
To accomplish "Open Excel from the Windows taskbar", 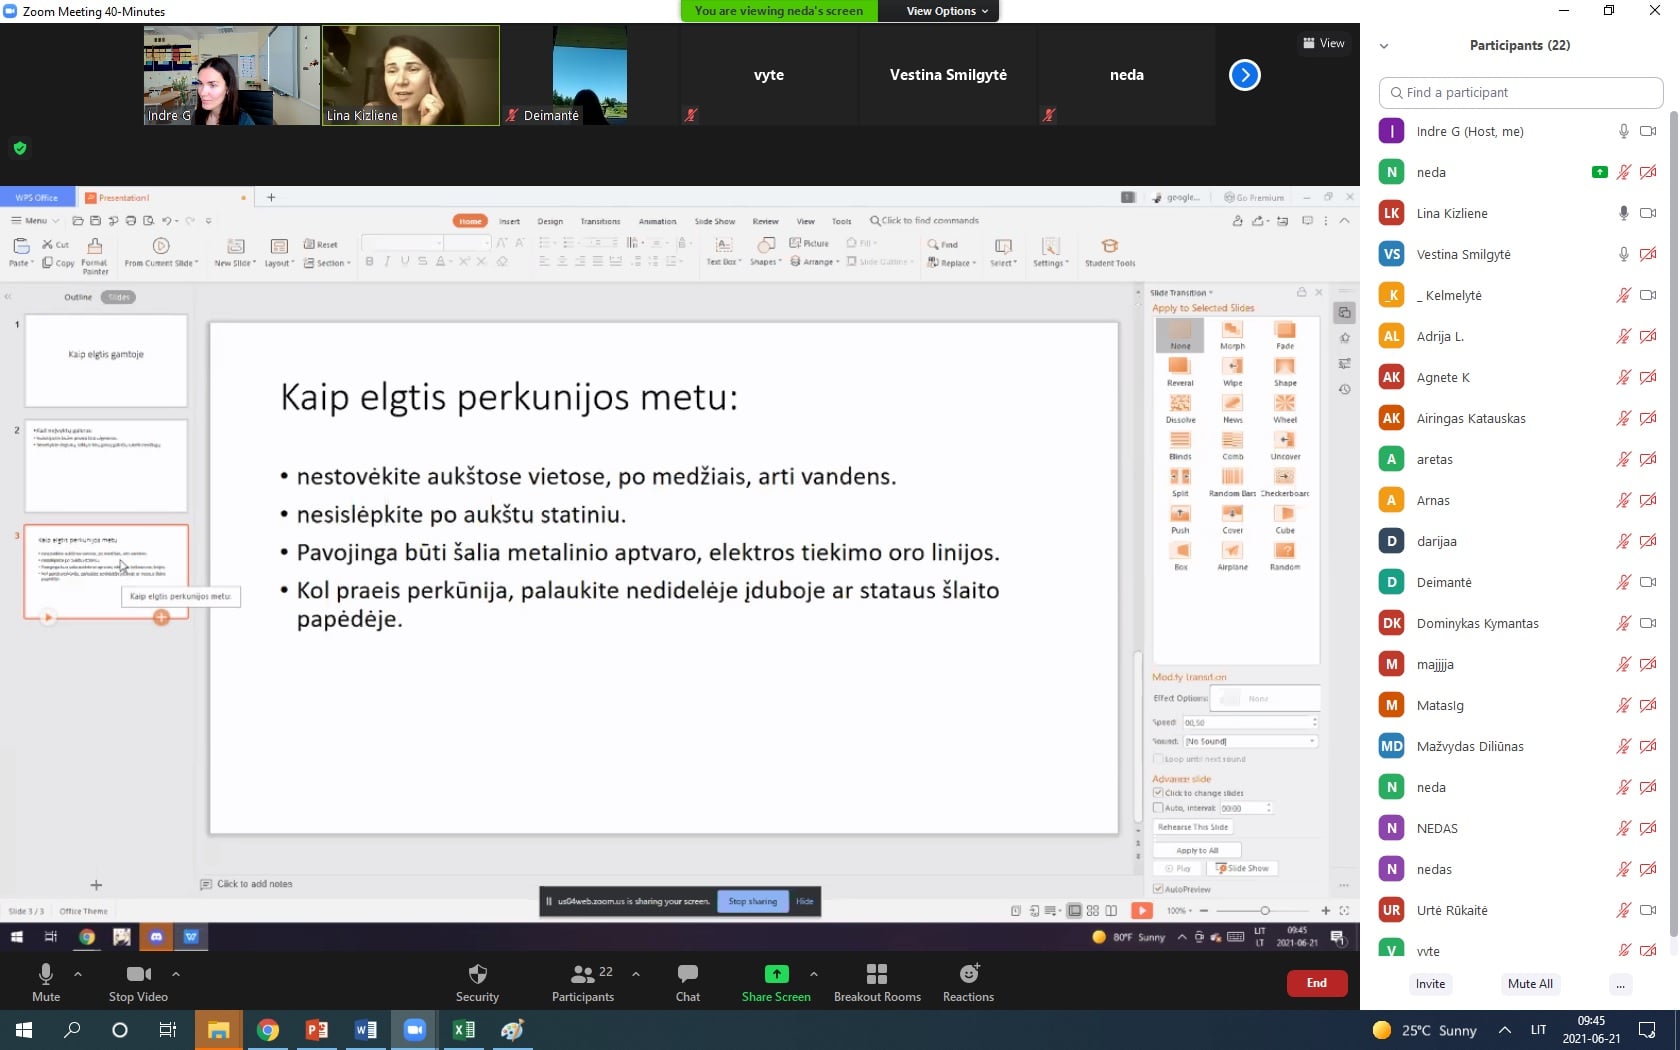I will pos(463,1030).
